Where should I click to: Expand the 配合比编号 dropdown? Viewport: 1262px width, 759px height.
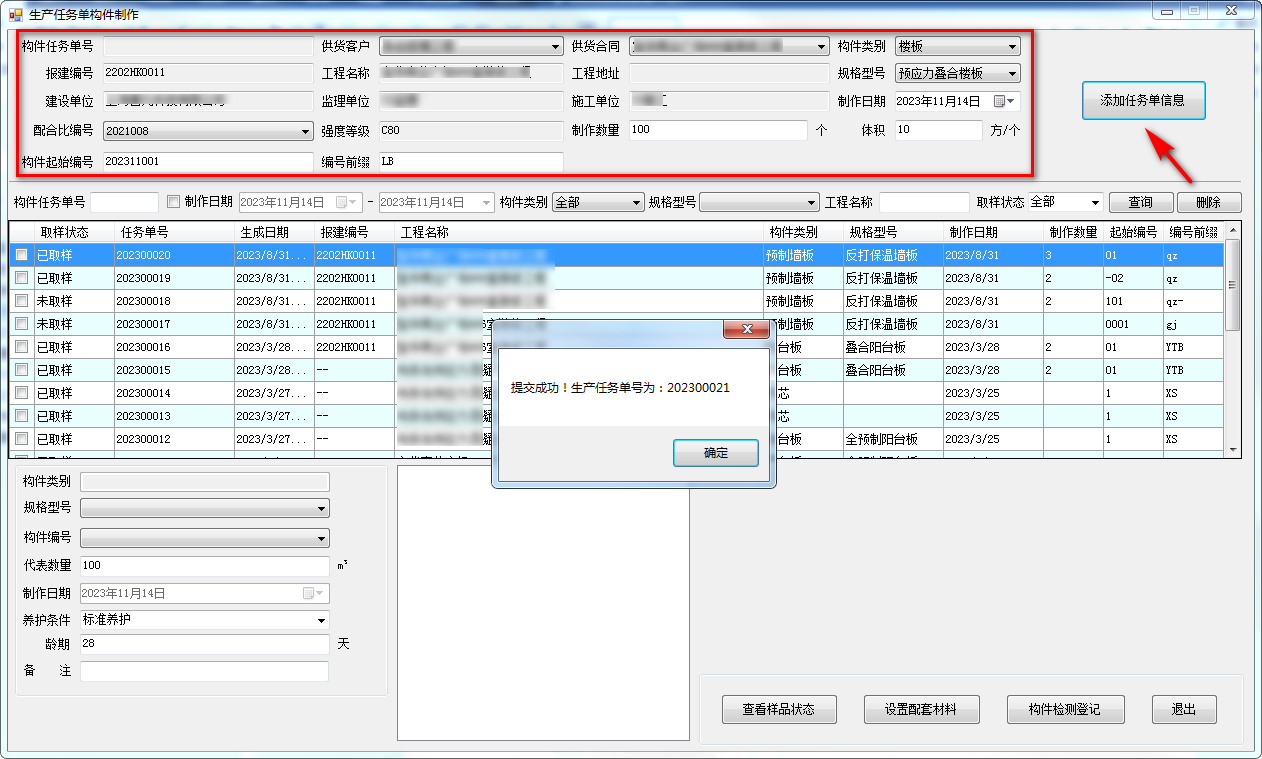pyautogui.click(x=305, y=131)
